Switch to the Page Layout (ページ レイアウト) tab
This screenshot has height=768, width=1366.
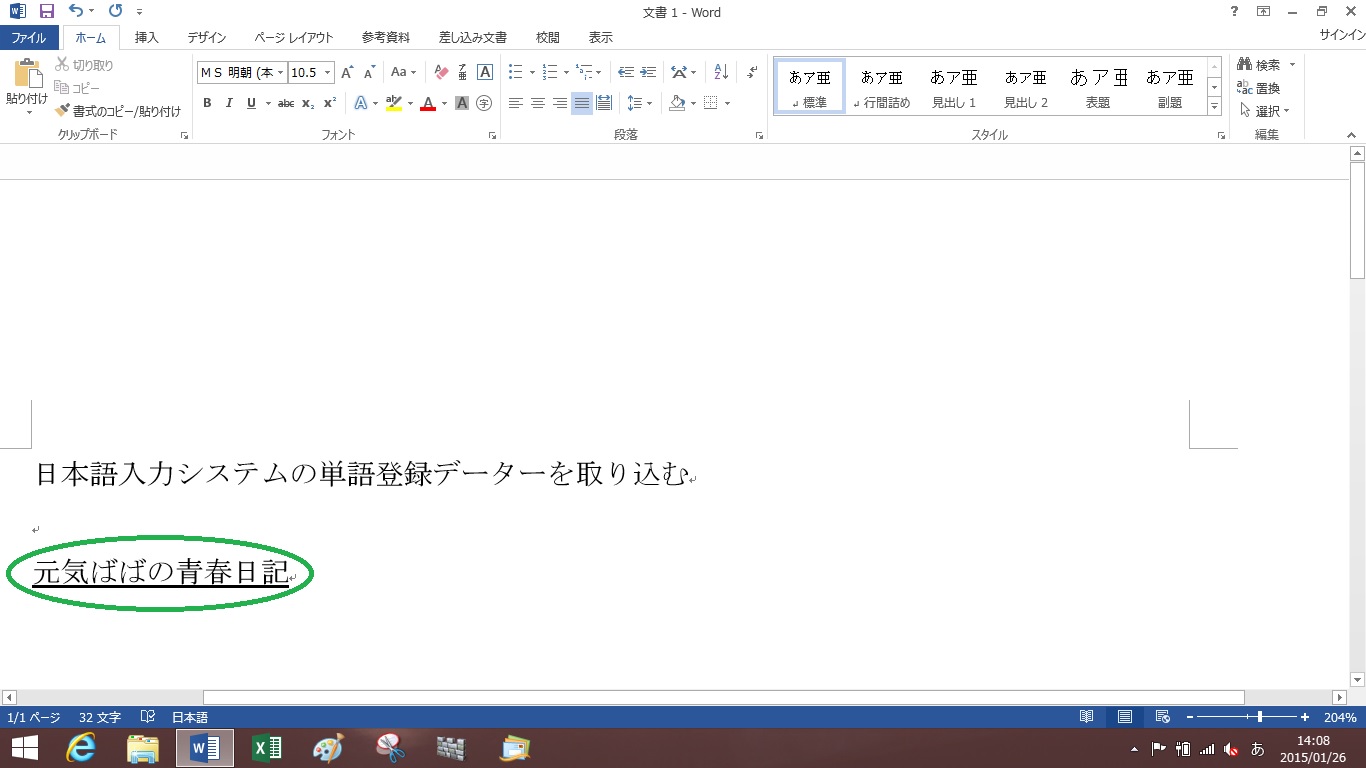(294, 37)
